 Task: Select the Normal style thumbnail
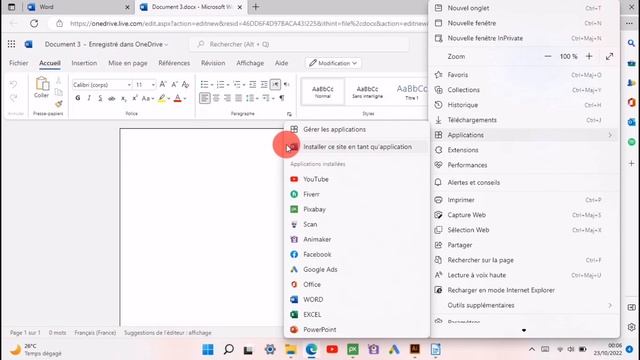[x=322, y=92]
